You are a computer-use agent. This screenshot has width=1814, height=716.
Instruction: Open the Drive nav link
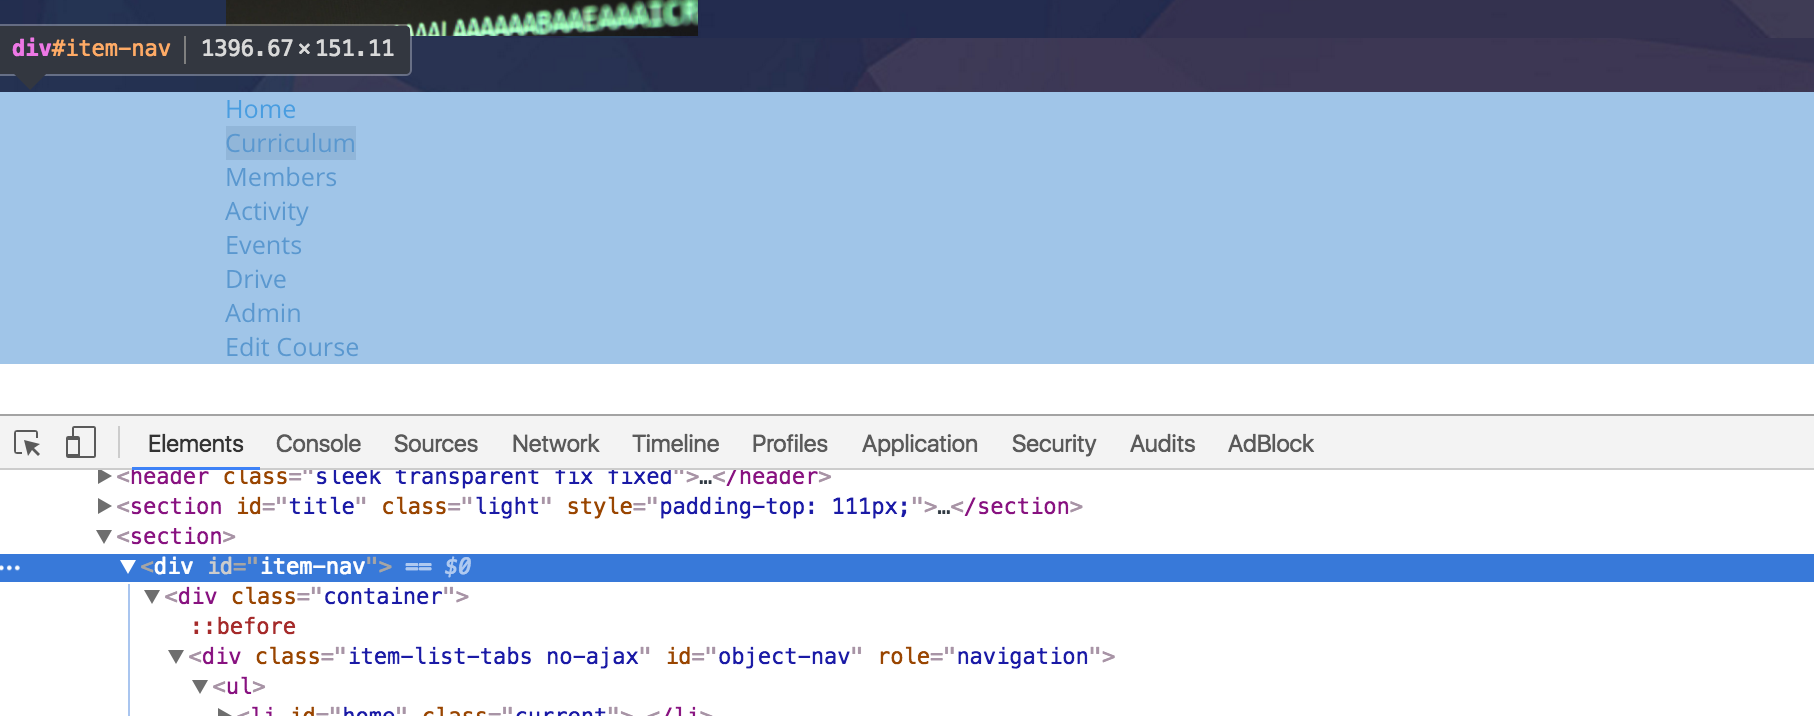(x=256, y=279)
